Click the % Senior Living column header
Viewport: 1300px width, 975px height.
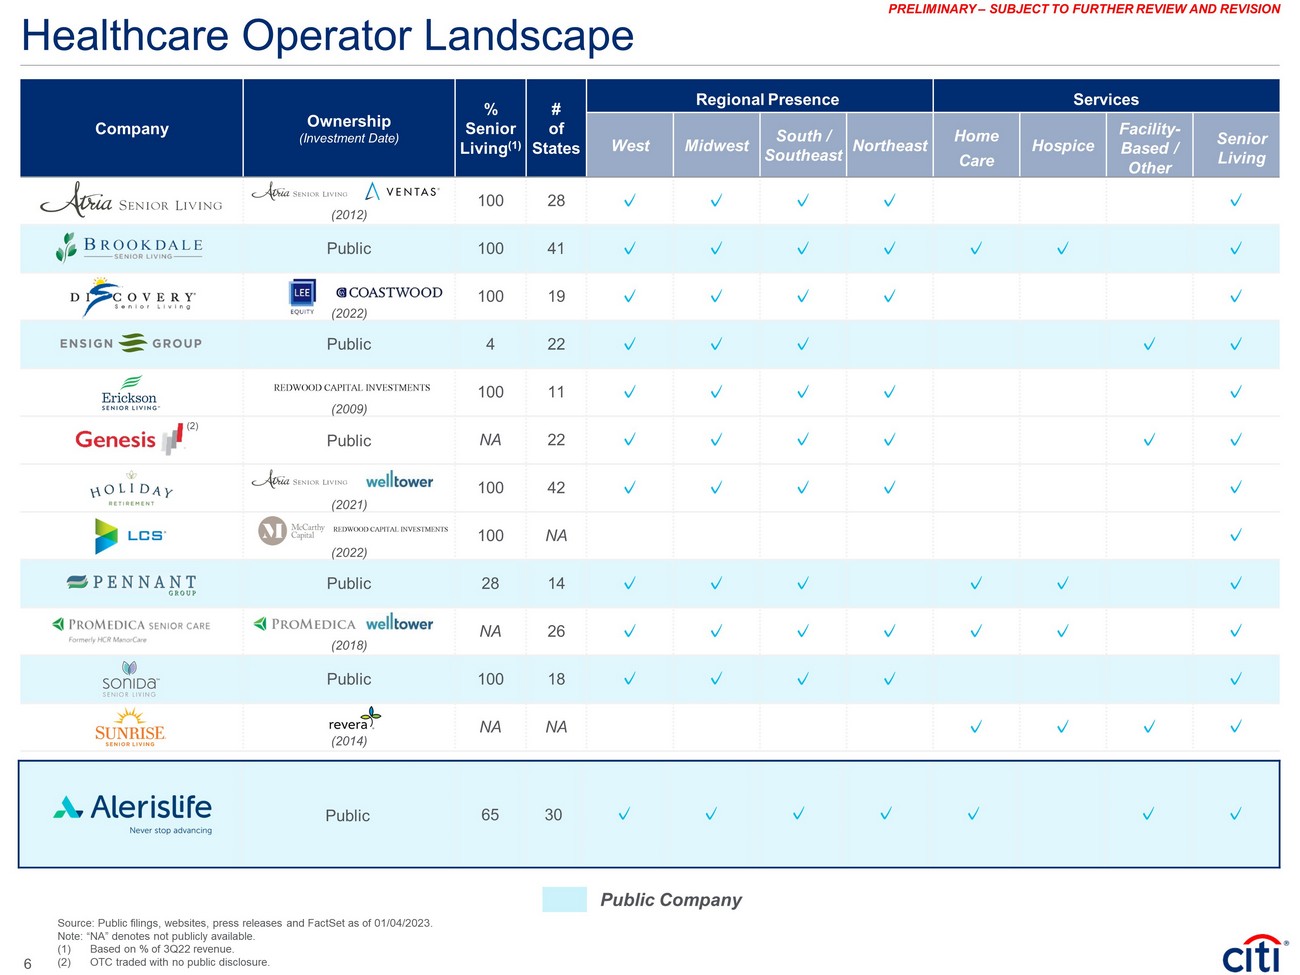[x=490, y=129]
